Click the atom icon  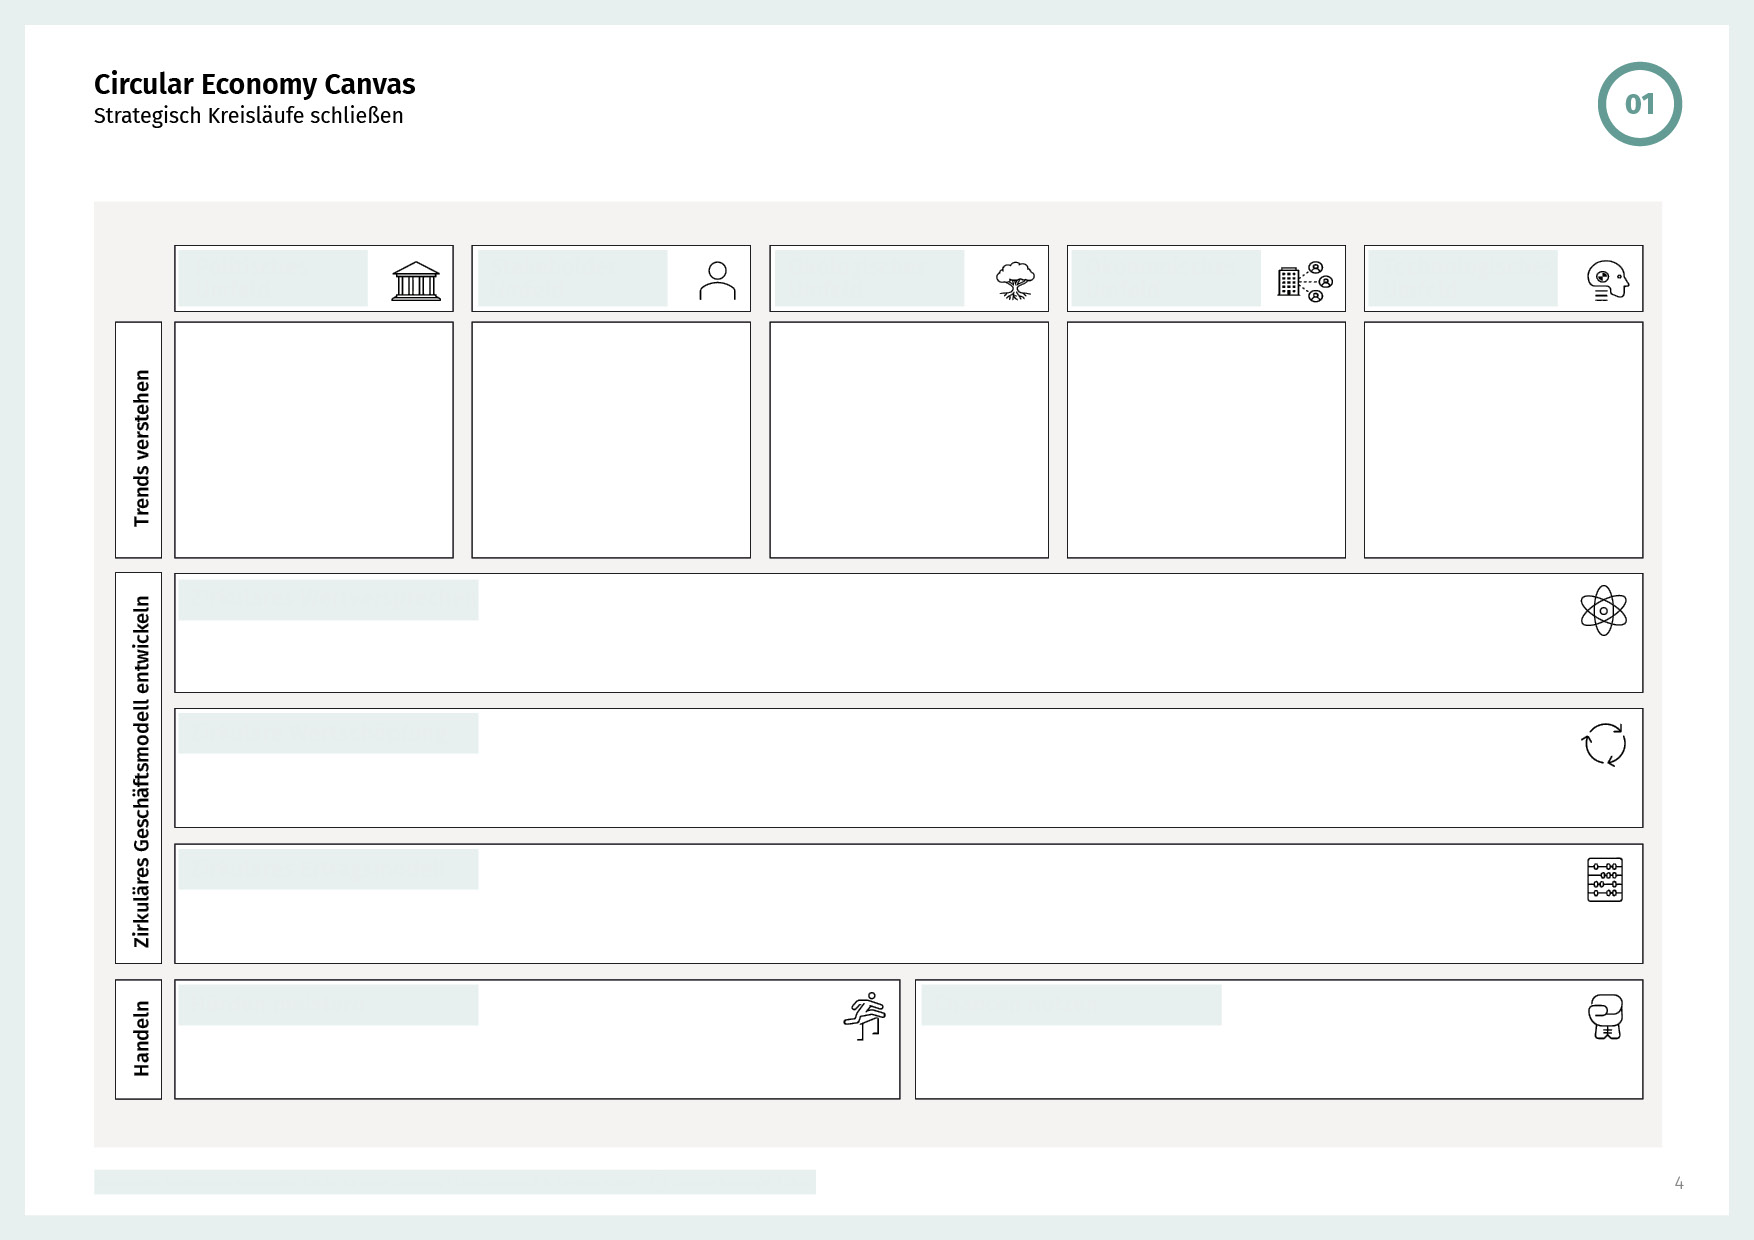[x=1603, y=611]
